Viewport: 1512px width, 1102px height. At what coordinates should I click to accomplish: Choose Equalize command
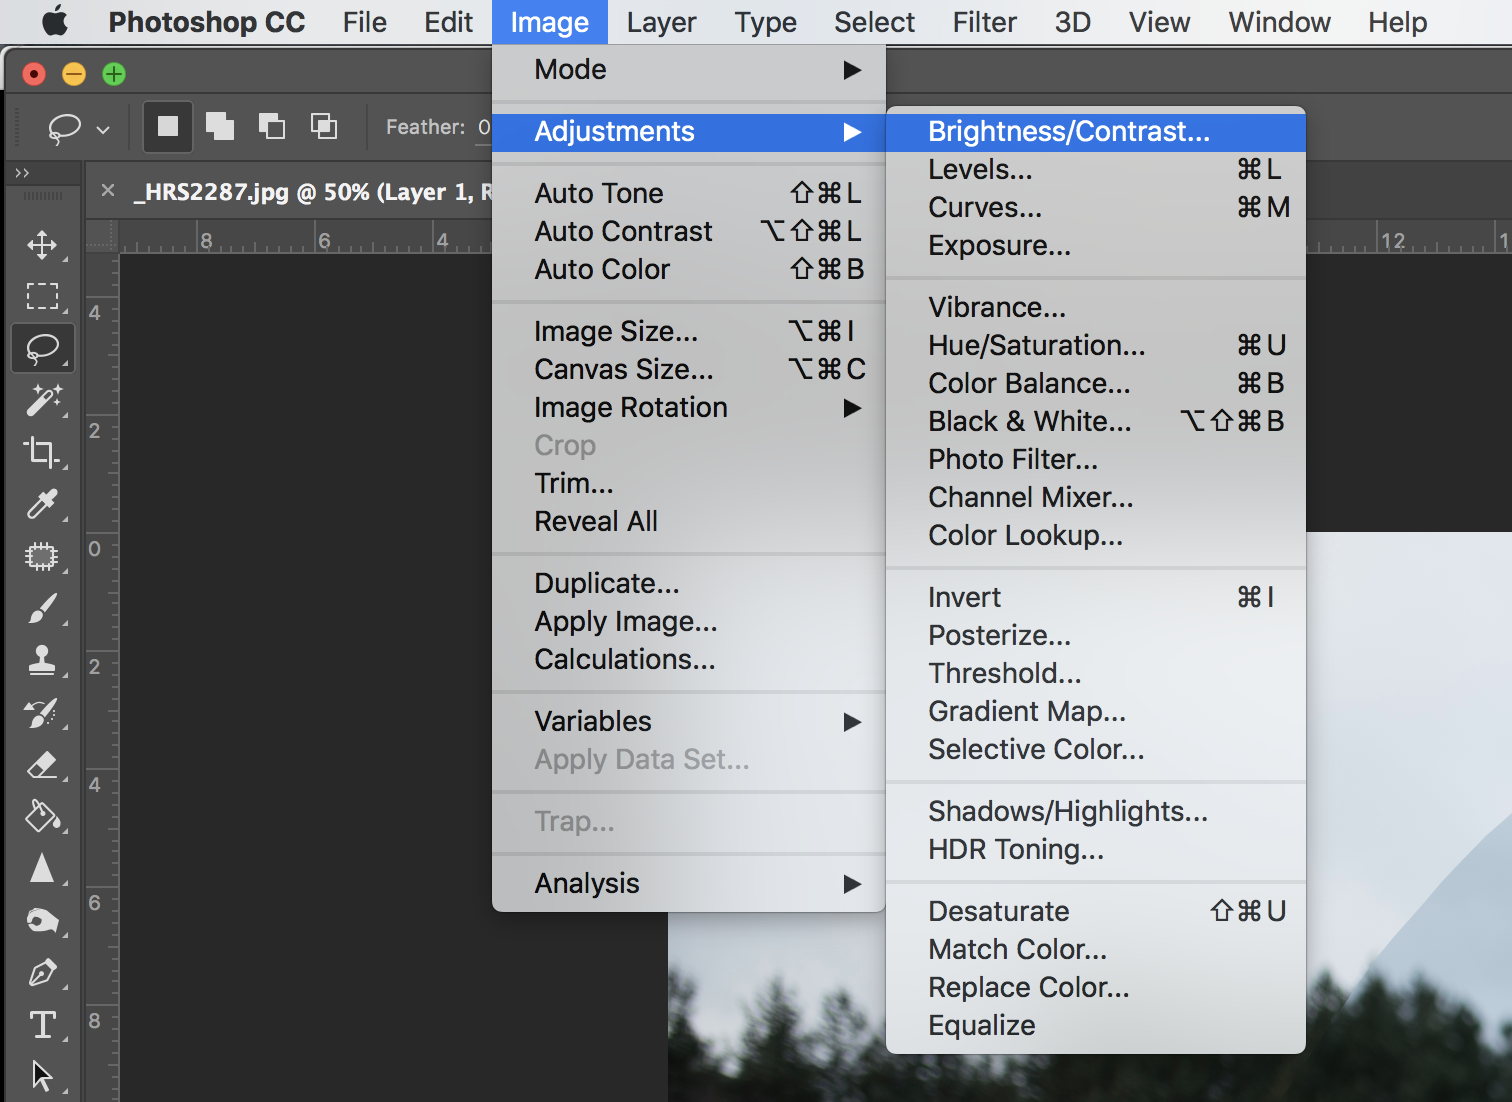(1096, 1026)
